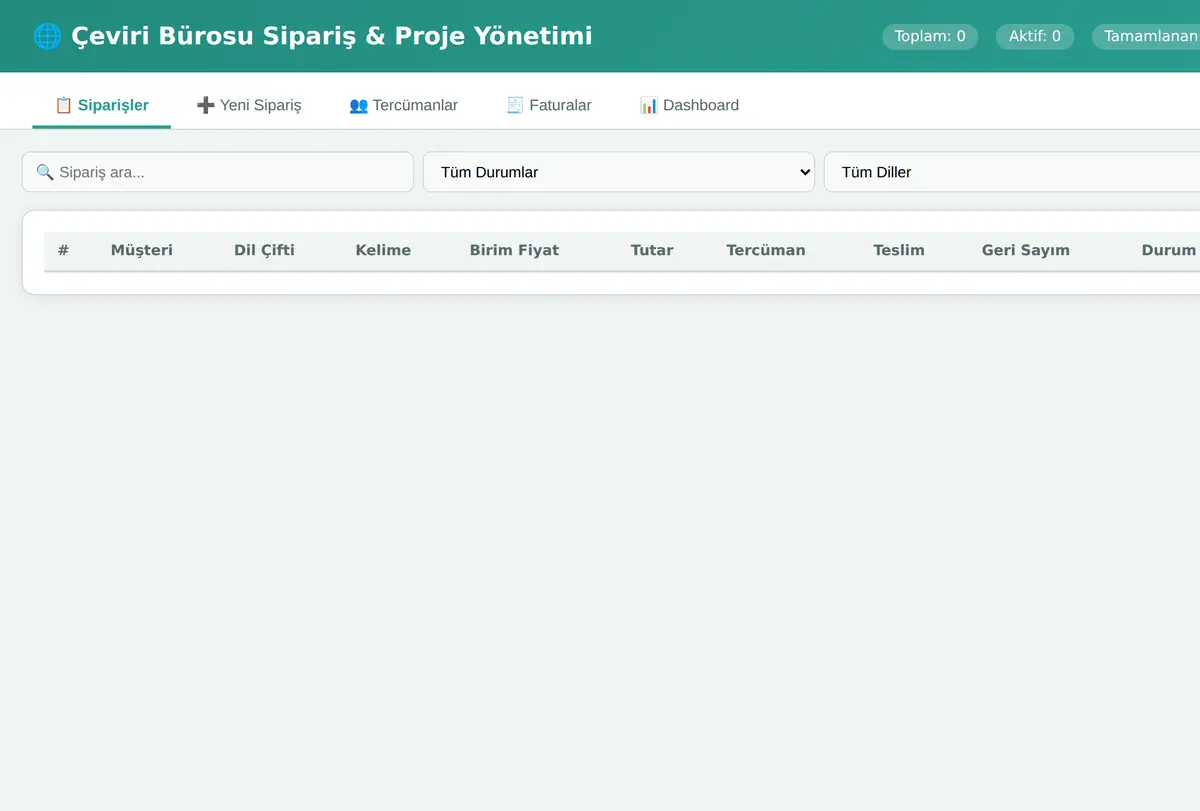Click the Tercüman column header
Image resolution: width=1200 pixels, height=811 pixels.
pos(766,250)
